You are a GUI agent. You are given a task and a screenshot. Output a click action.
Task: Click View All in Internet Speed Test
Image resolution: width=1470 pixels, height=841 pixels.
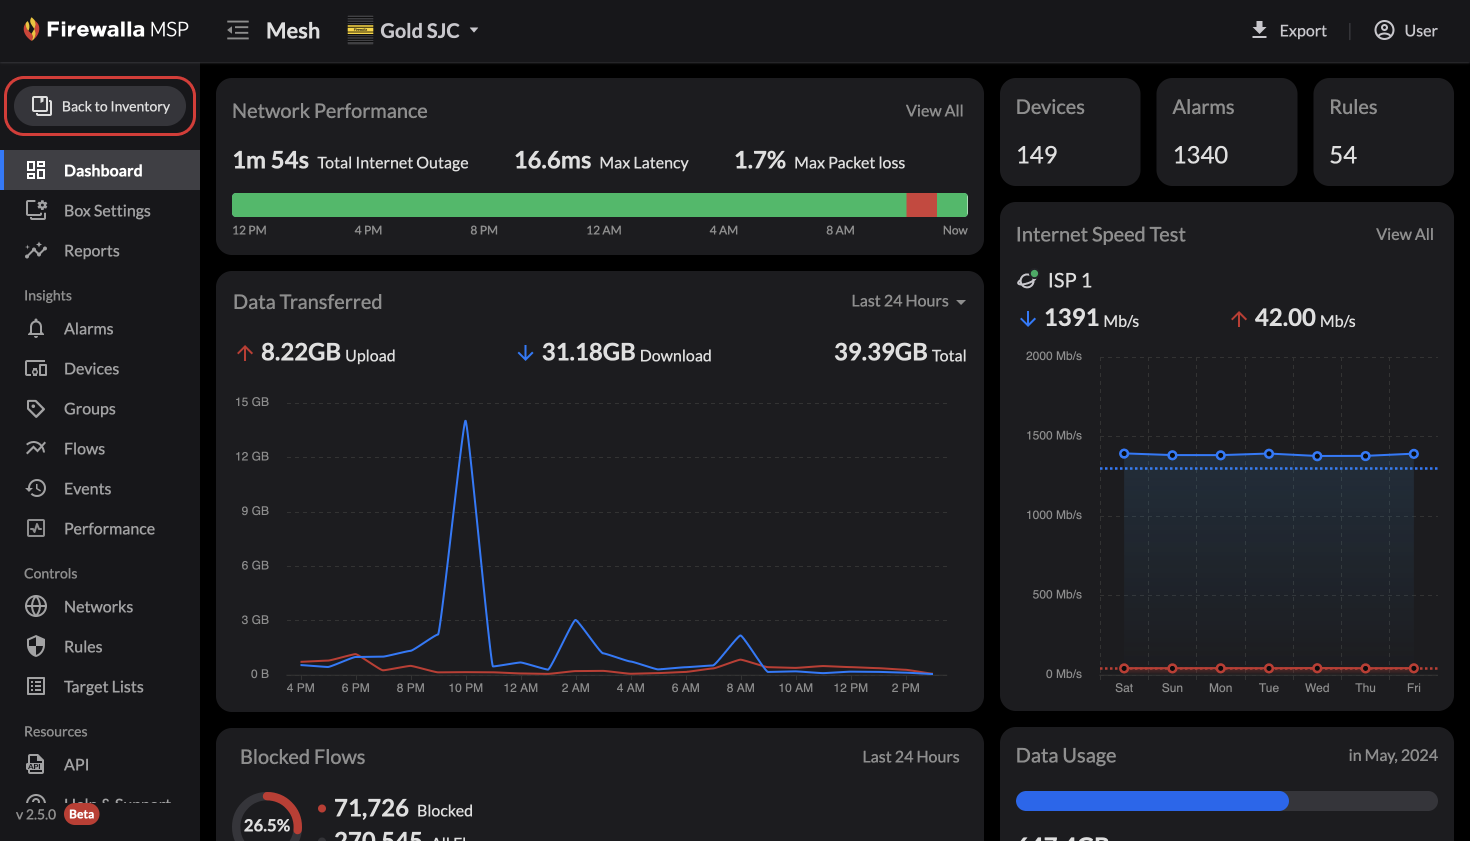tap(1404, 234)
